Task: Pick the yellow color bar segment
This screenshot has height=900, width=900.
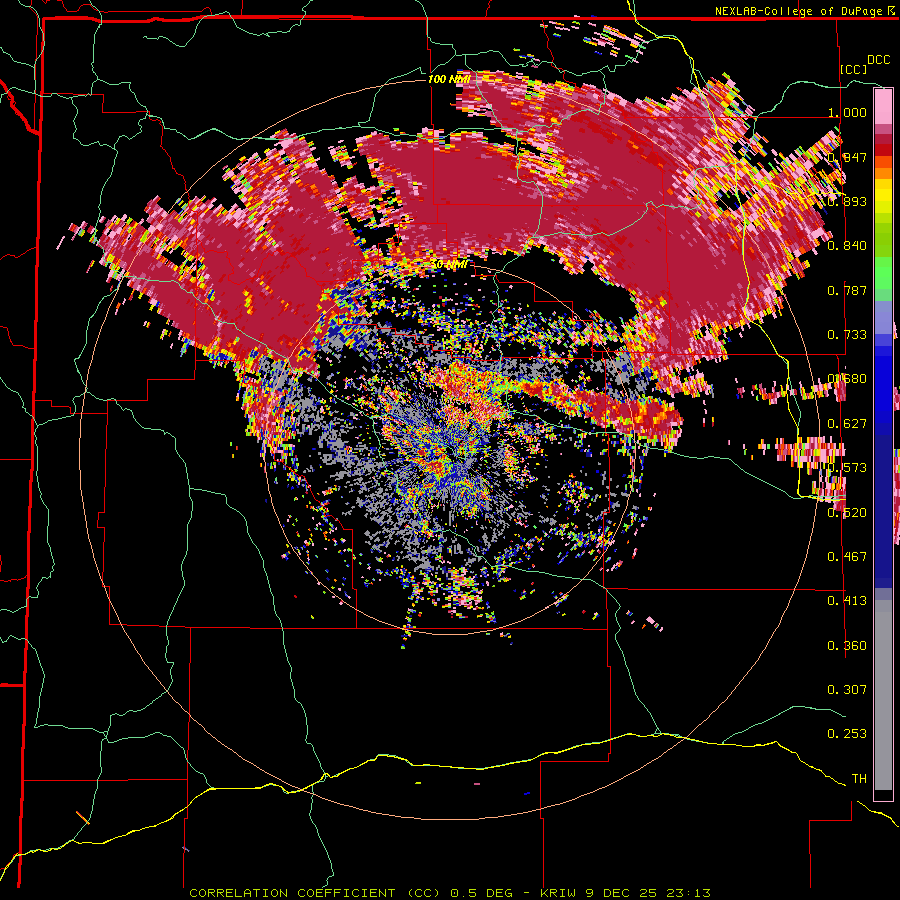Action: 883,196
